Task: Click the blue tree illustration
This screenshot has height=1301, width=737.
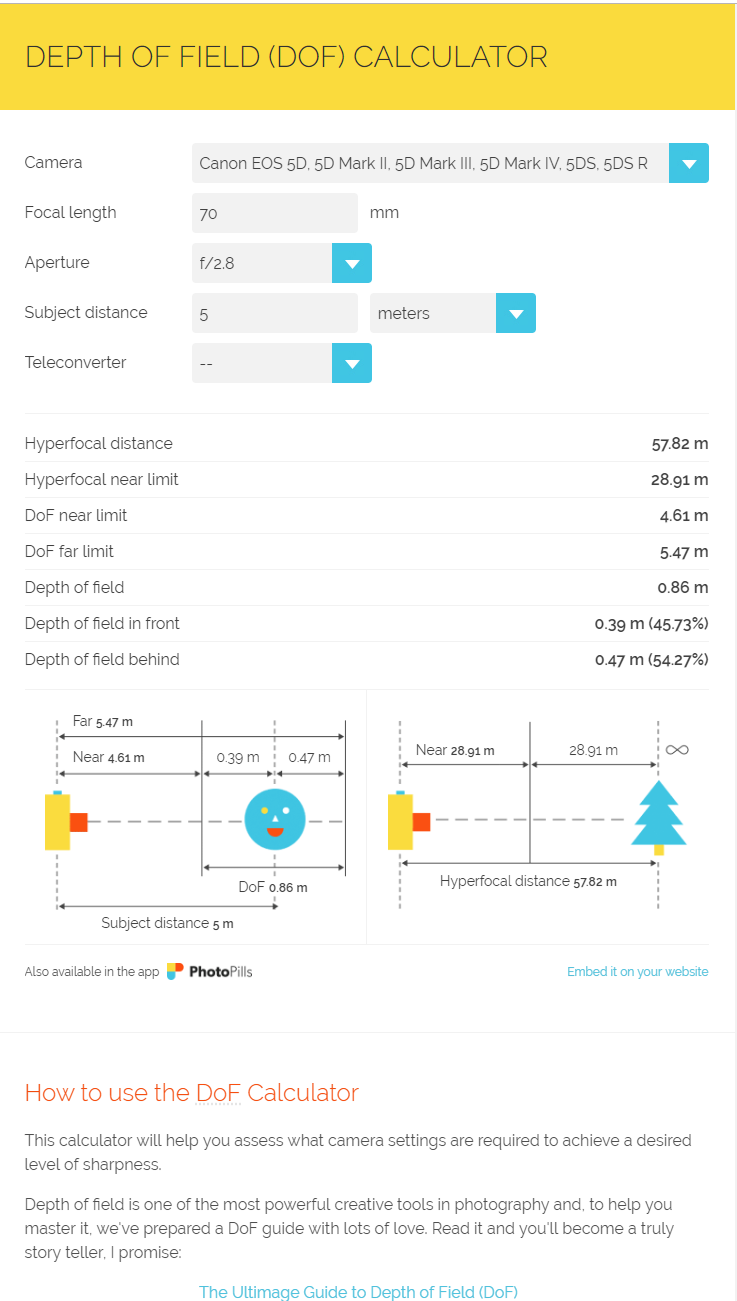Action: point(658,817)
